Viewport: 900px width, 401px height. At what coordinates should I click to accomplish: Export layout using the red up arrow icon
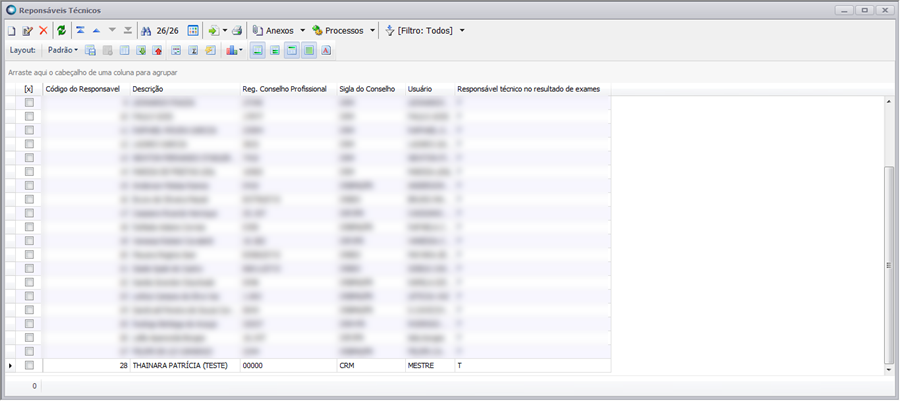click(x=157, y=50)
